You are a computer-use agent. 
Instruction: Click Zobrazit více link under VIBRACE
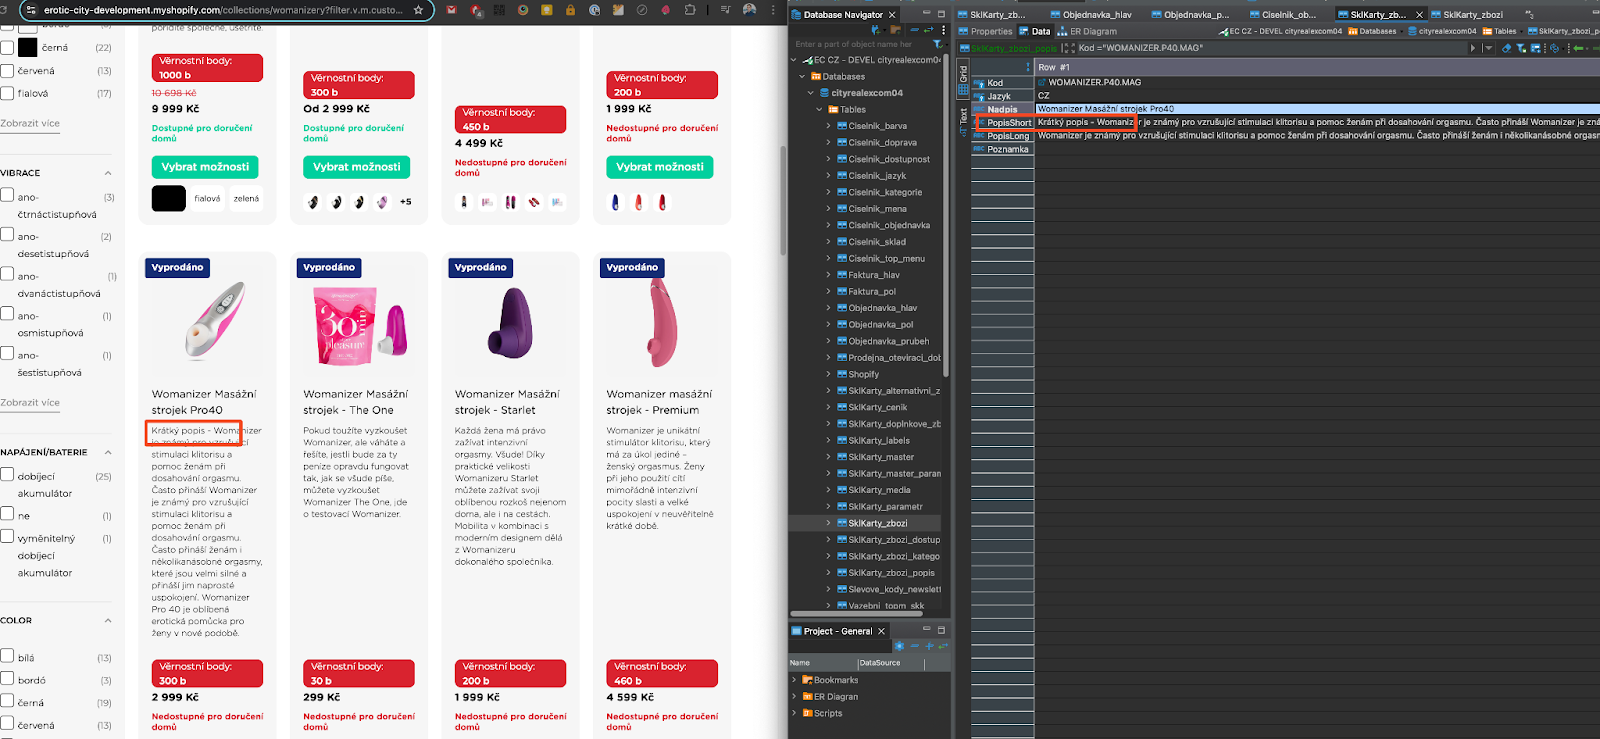30,402
